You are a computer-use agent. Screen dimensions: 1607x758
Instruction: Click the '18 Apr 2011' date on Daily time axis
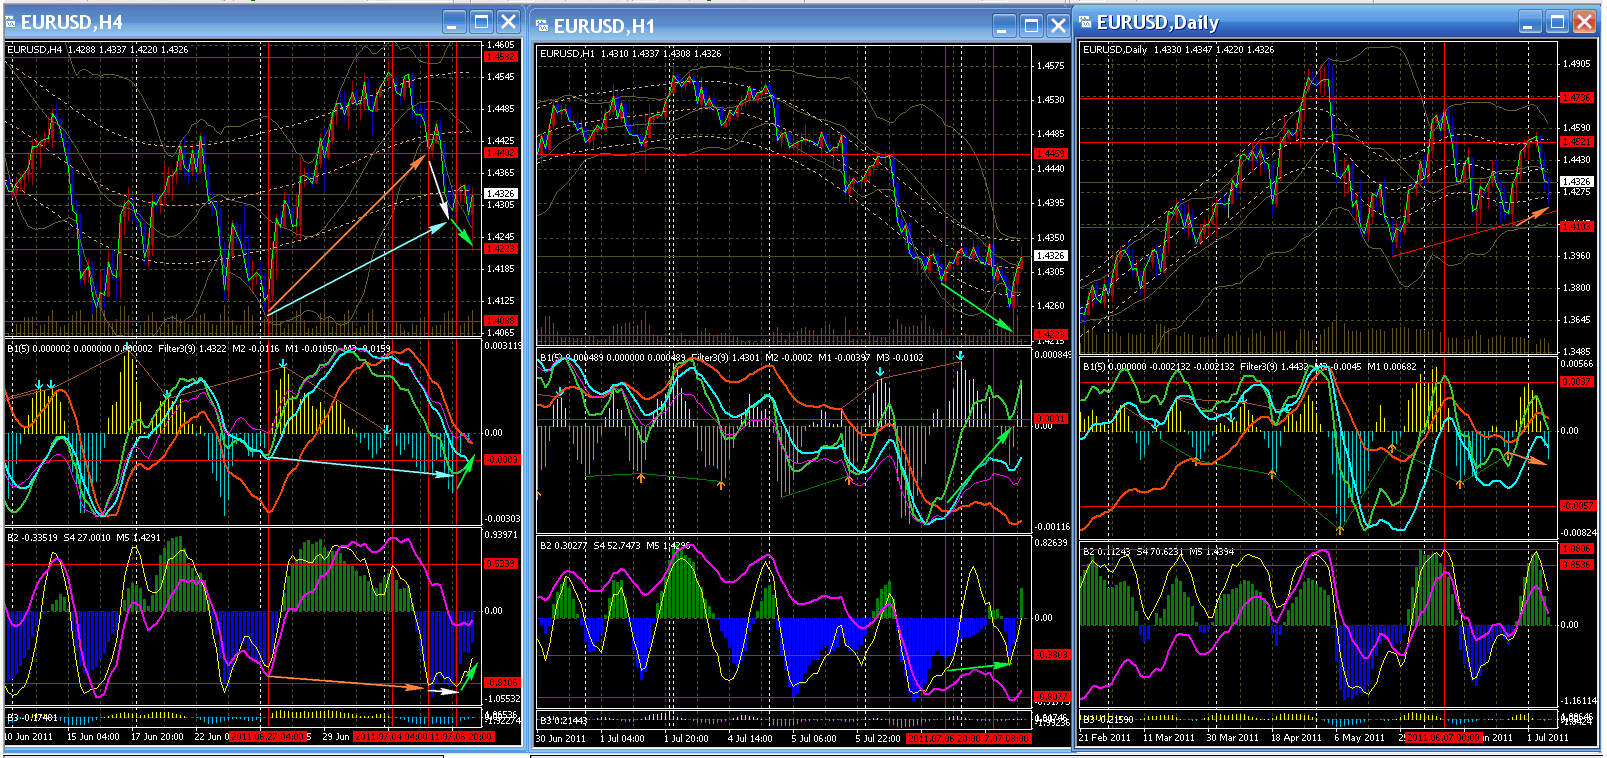pyautogui.click(x=1296, y=738)
